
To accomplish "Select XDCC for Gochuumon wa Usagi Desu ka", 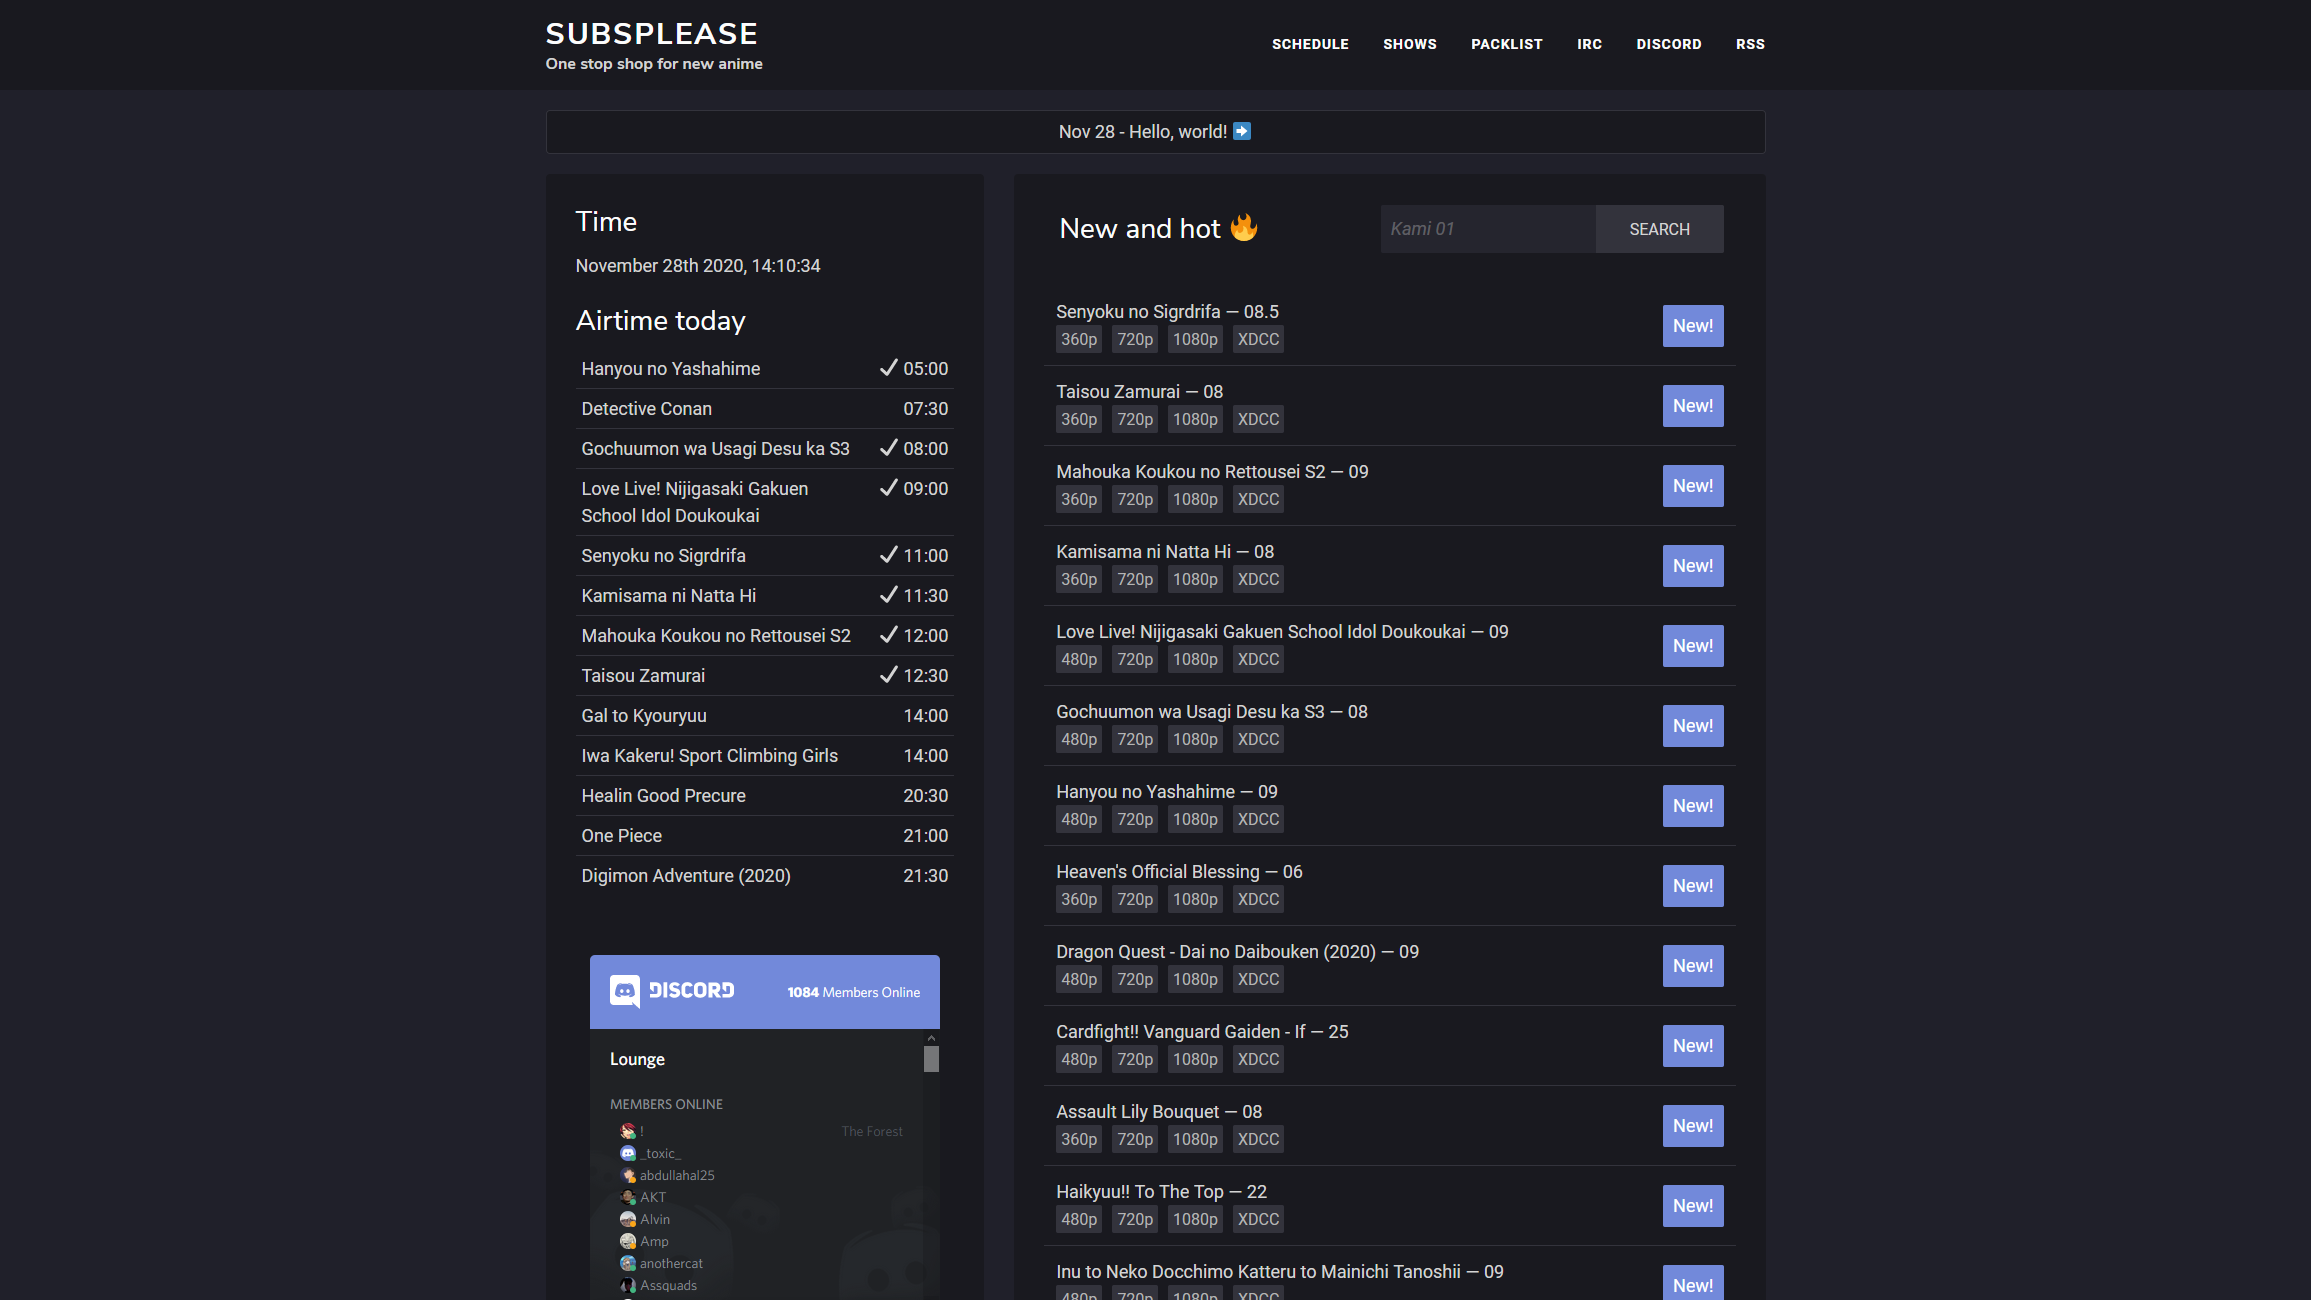I will [1258, 739].
